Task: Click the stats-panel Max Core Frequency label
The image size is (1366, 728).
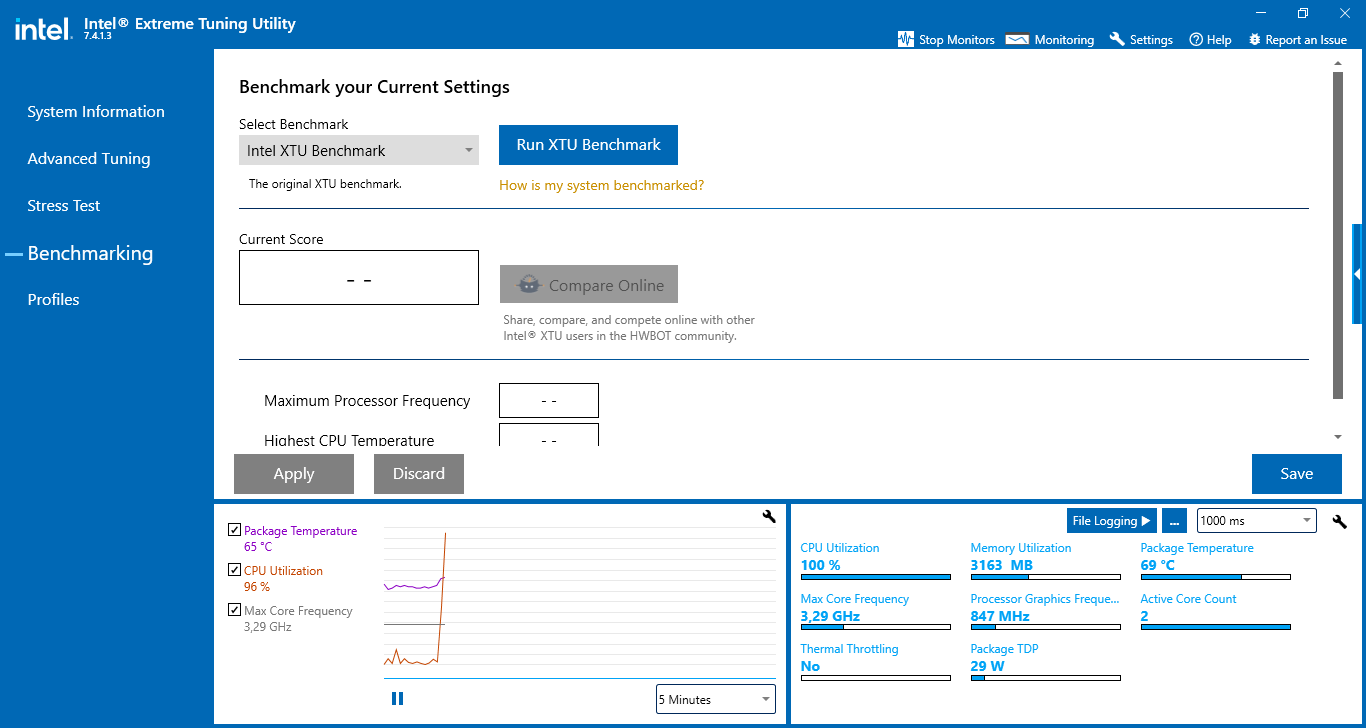Action: coord(855,599)
